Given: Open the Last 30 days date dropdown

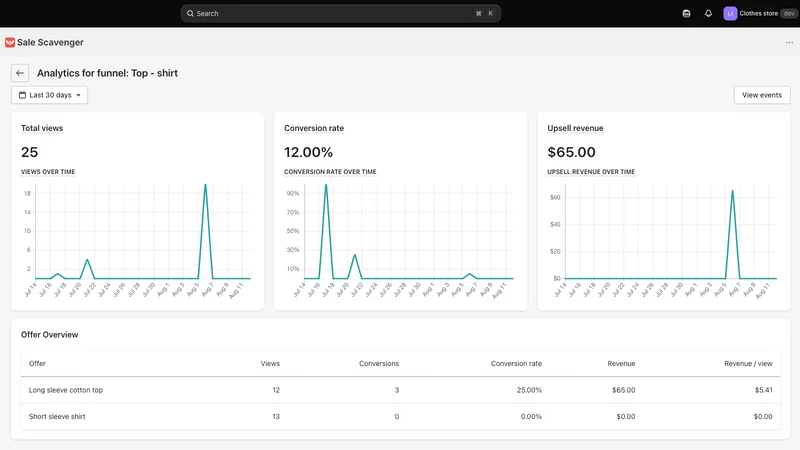Looking at the screenshot, I should pos(49,95).
